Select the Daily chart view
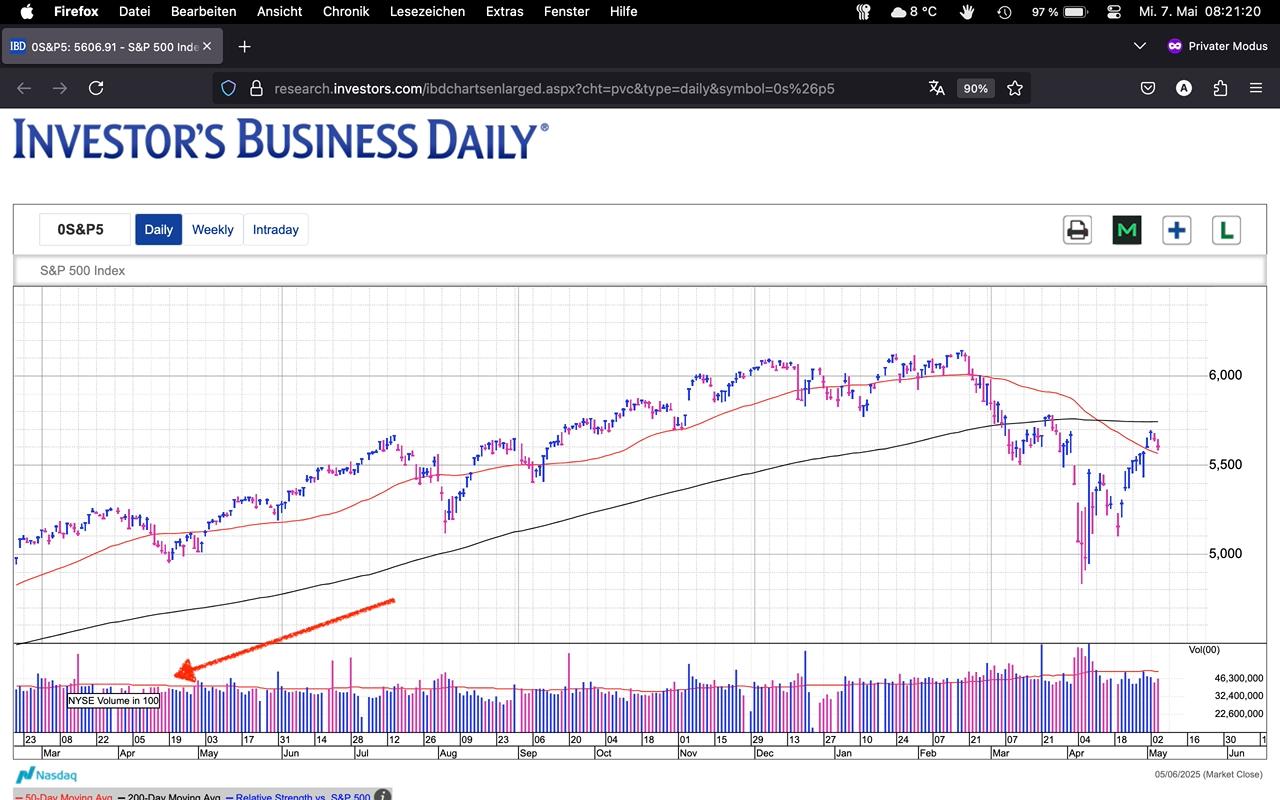Image resolution: width=1280 pixels, height=800 pixels. 158,229
